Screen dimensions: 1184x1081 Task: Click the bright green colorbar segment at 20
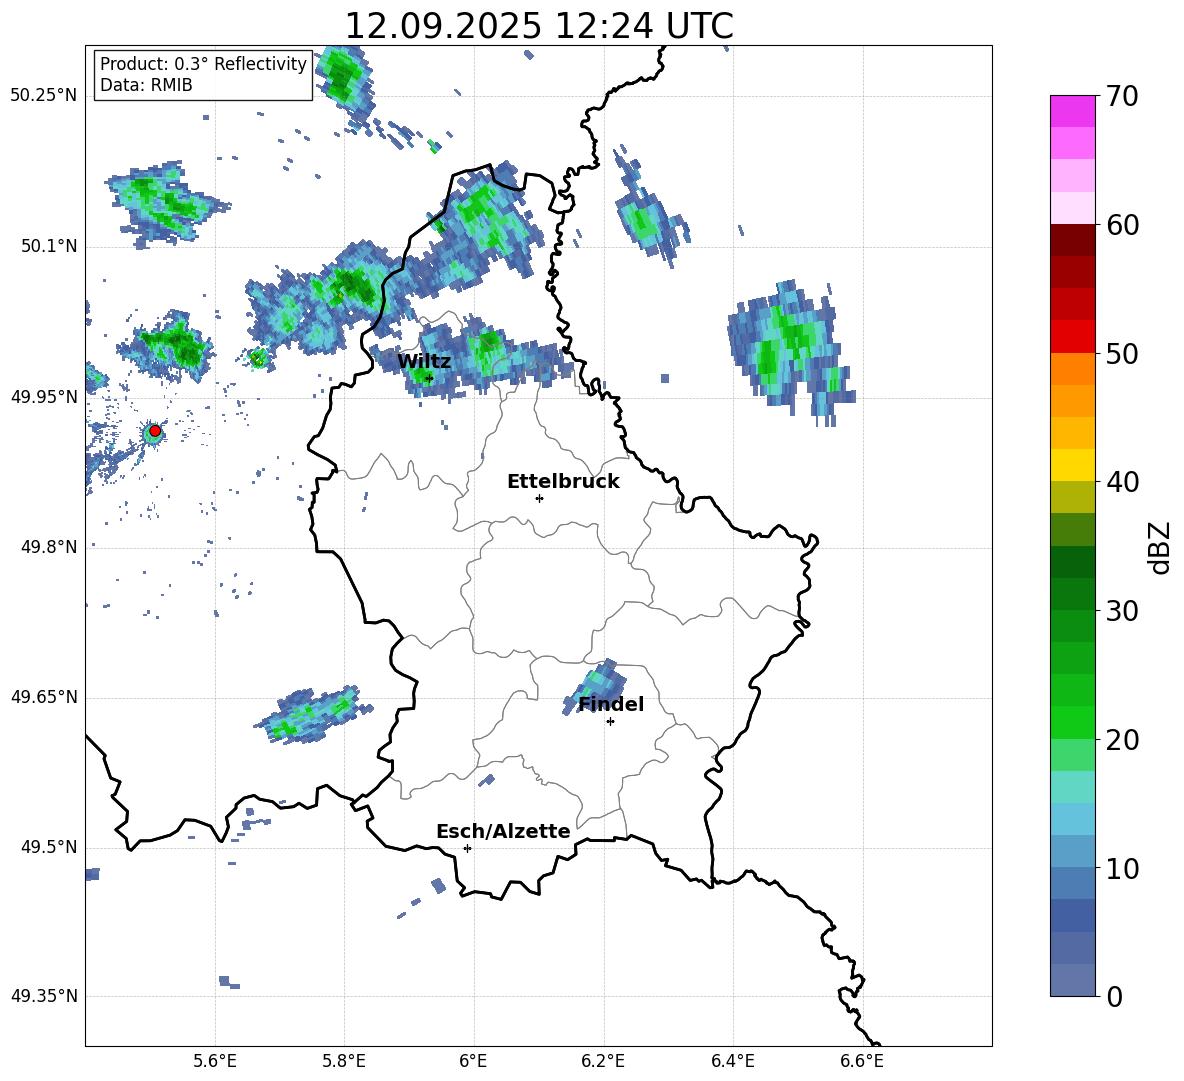pos(1073,722)
